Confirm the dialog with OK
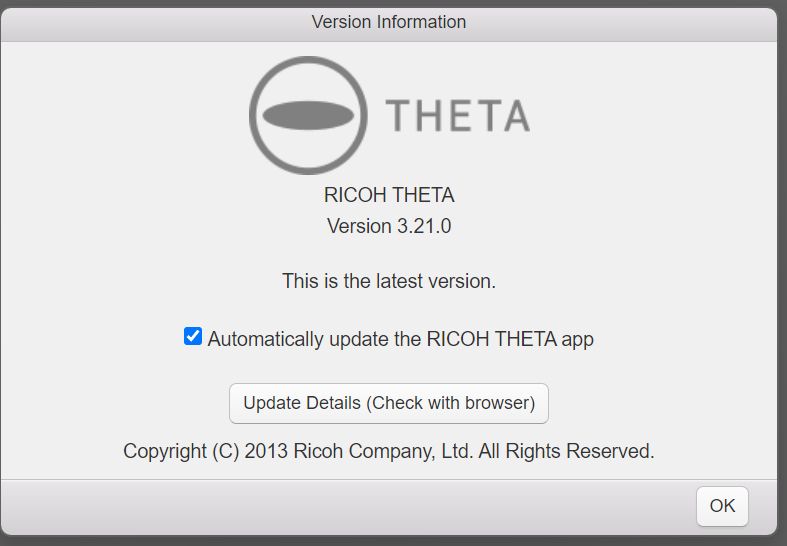Image resolution: width=787 pixels, height=546 pixels. [722, 506]
